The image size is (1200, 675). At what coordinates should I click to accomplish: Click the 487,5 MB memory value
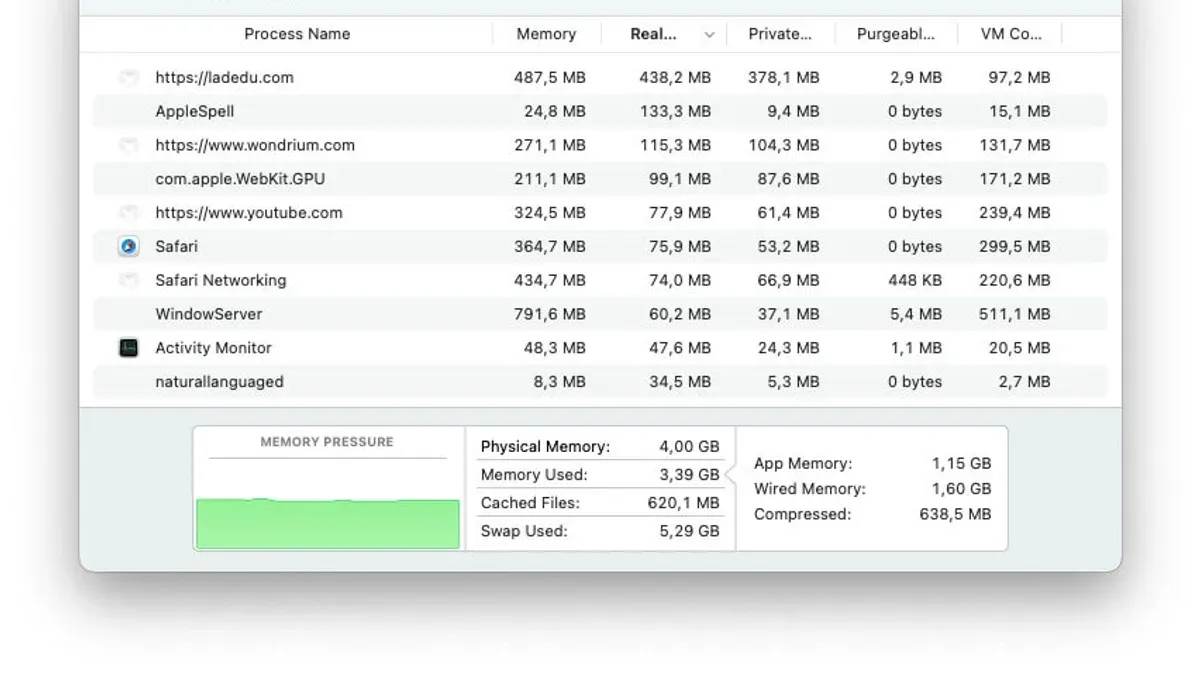click(x=550, y=77)
